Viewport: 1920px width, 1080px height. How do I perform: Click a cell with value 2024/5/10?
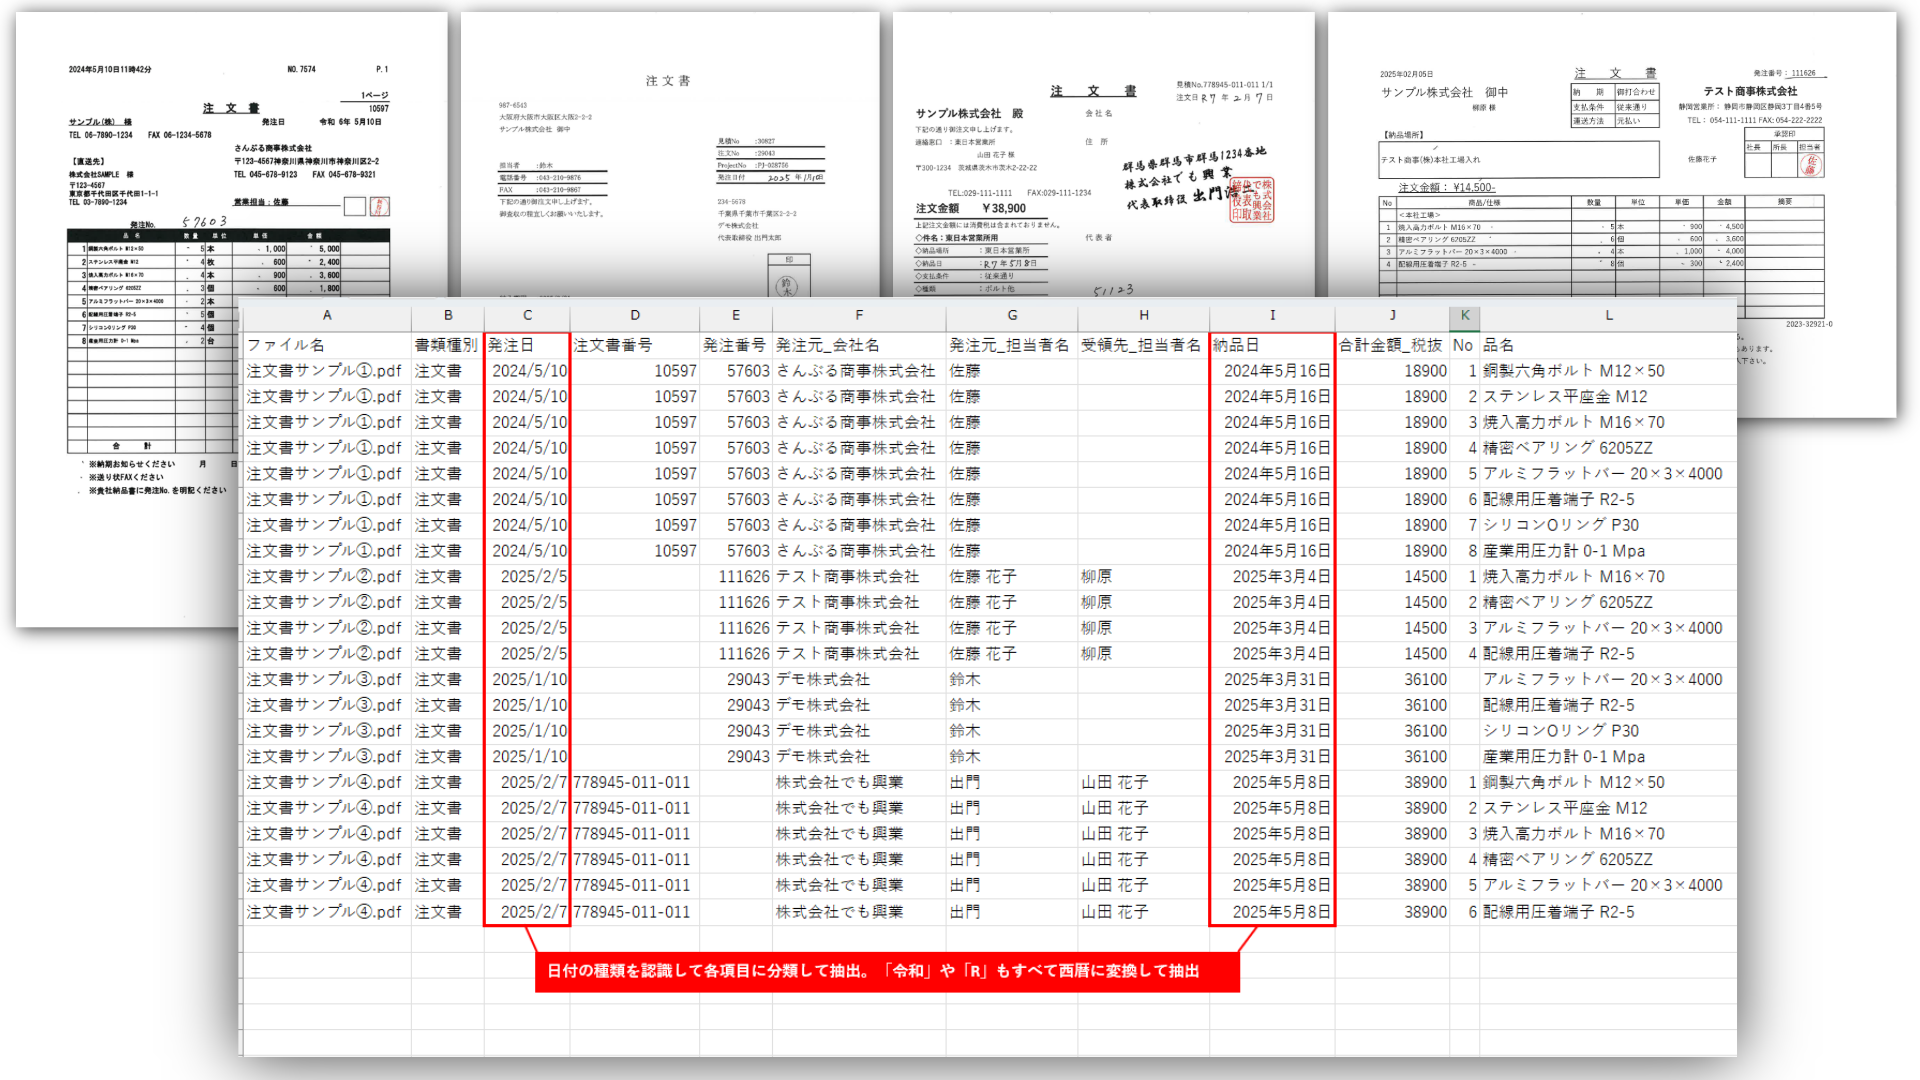[525, 370]
